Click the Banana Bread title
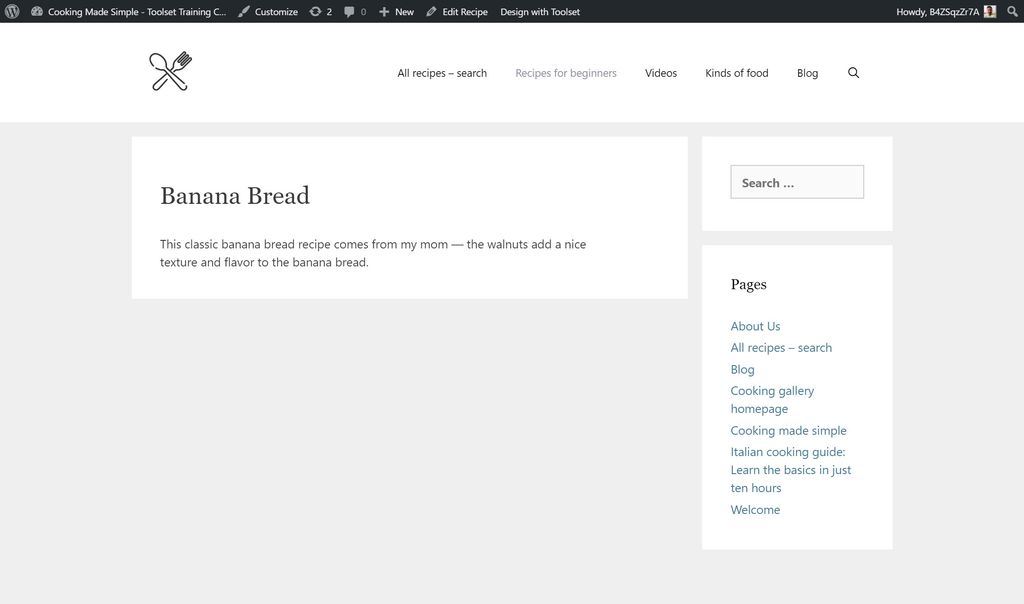This screenshot has height=604, width=1024. point(234,196)
